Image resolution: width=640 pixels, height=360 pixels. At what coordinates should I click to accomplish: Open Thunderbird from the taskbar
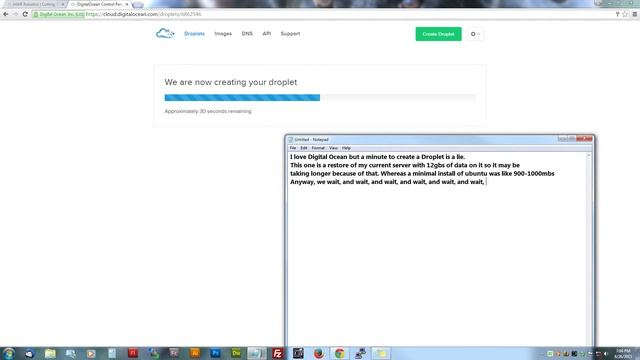coord(29,353)
